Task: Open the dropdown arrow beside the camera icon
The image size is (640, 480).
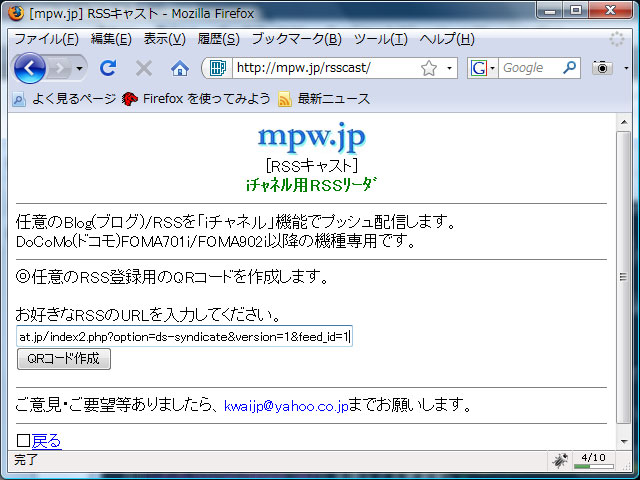Action: click(626, 68)
